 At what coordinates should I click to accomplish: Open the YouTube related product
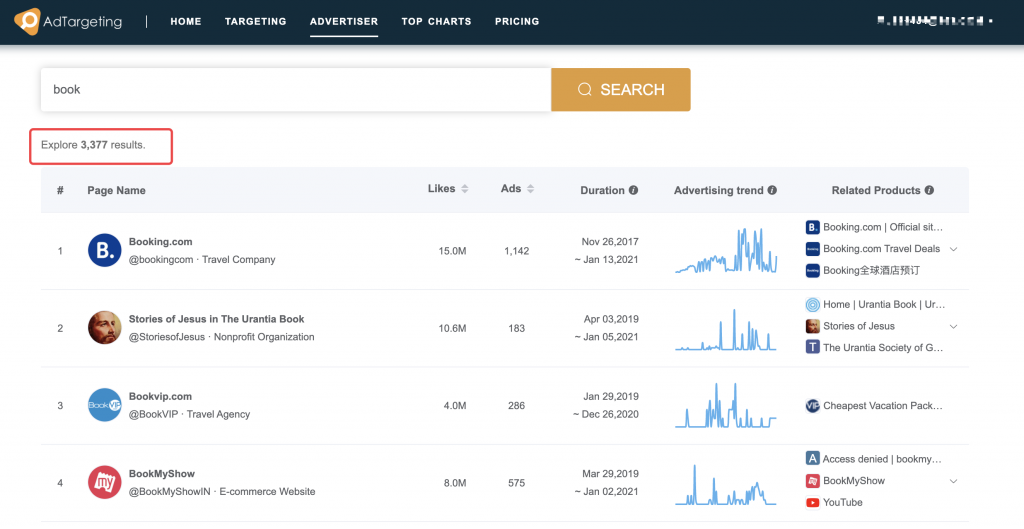842,502
